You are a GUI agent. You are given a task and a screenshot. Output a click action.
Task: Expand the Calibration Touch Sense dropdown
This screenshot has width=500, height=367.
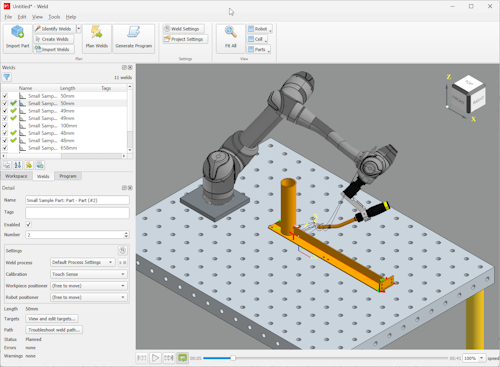(x=89, y=274)
